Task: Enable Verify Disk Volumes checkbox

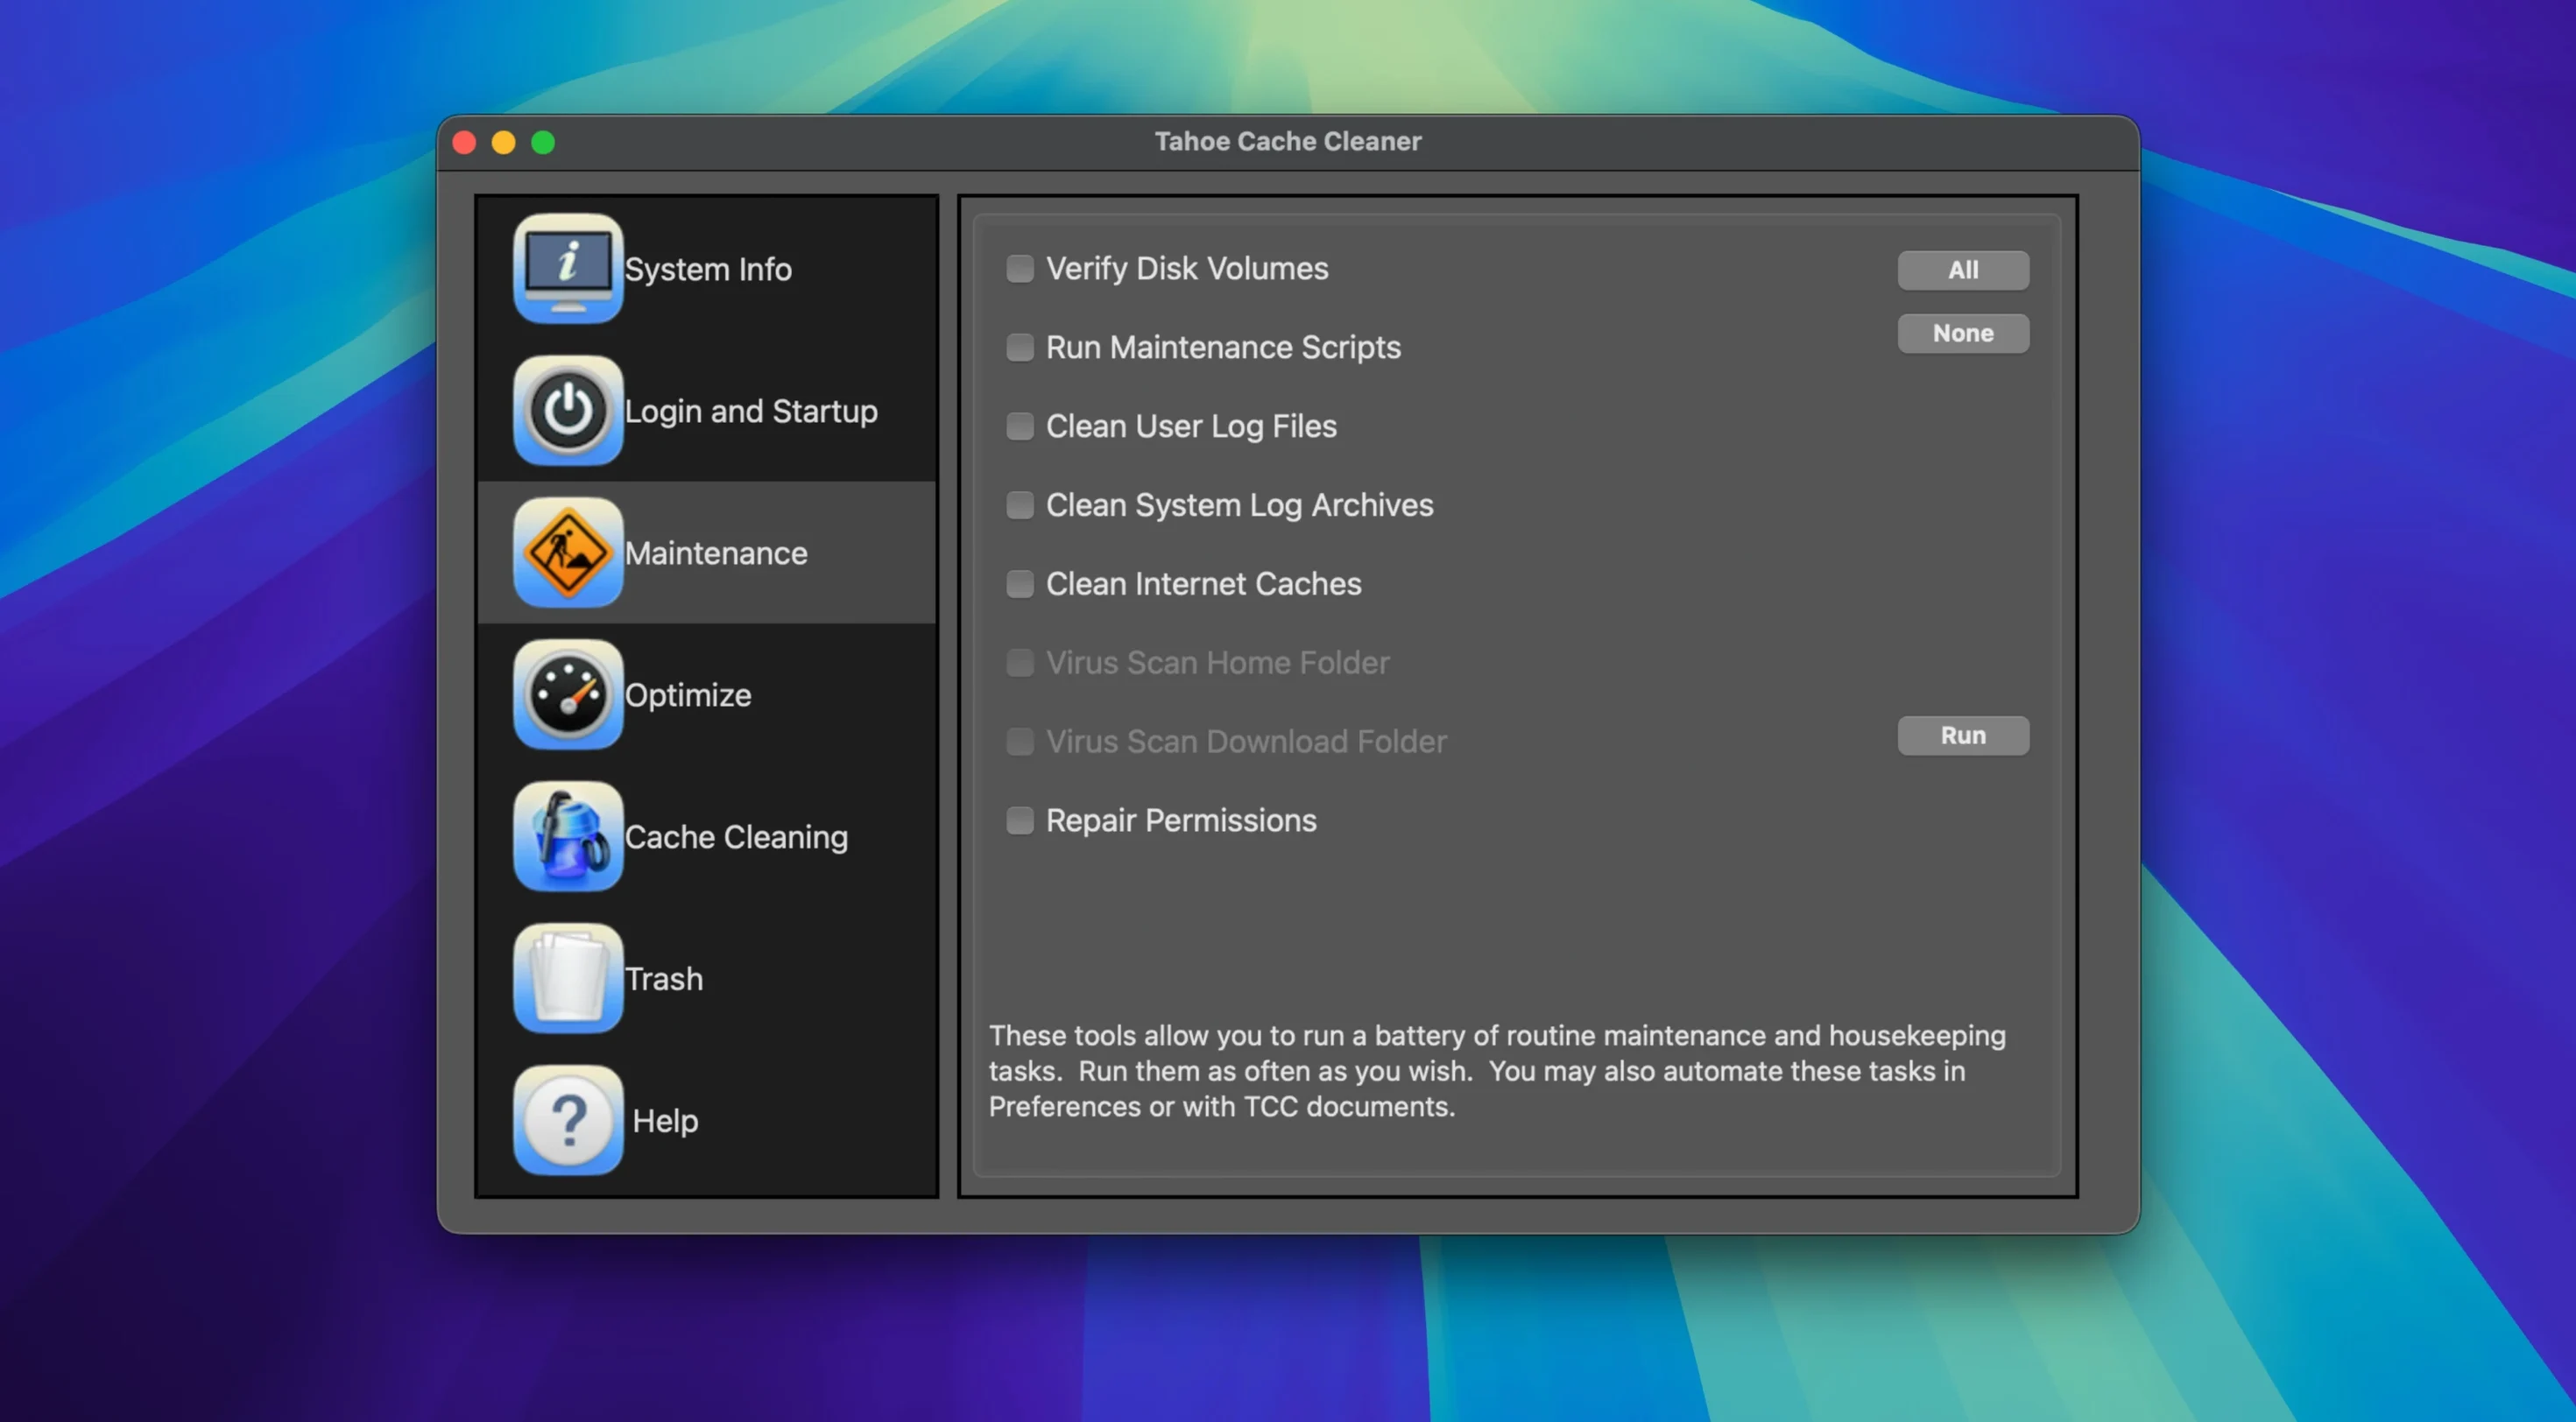Action: [1019, 268]
